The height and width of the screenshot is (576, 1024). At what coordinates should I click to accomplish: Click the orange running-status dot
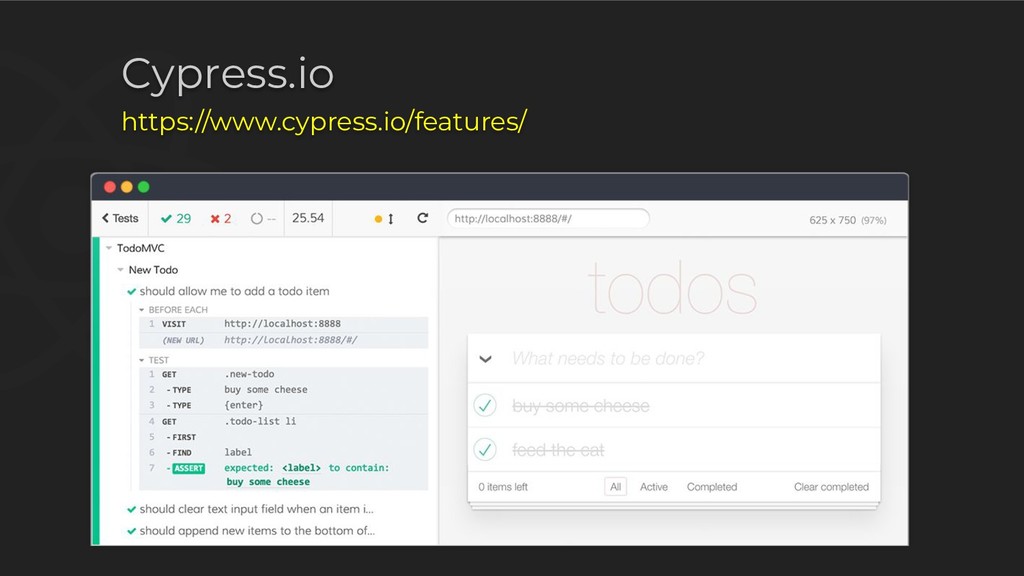[x=378, y=219]
